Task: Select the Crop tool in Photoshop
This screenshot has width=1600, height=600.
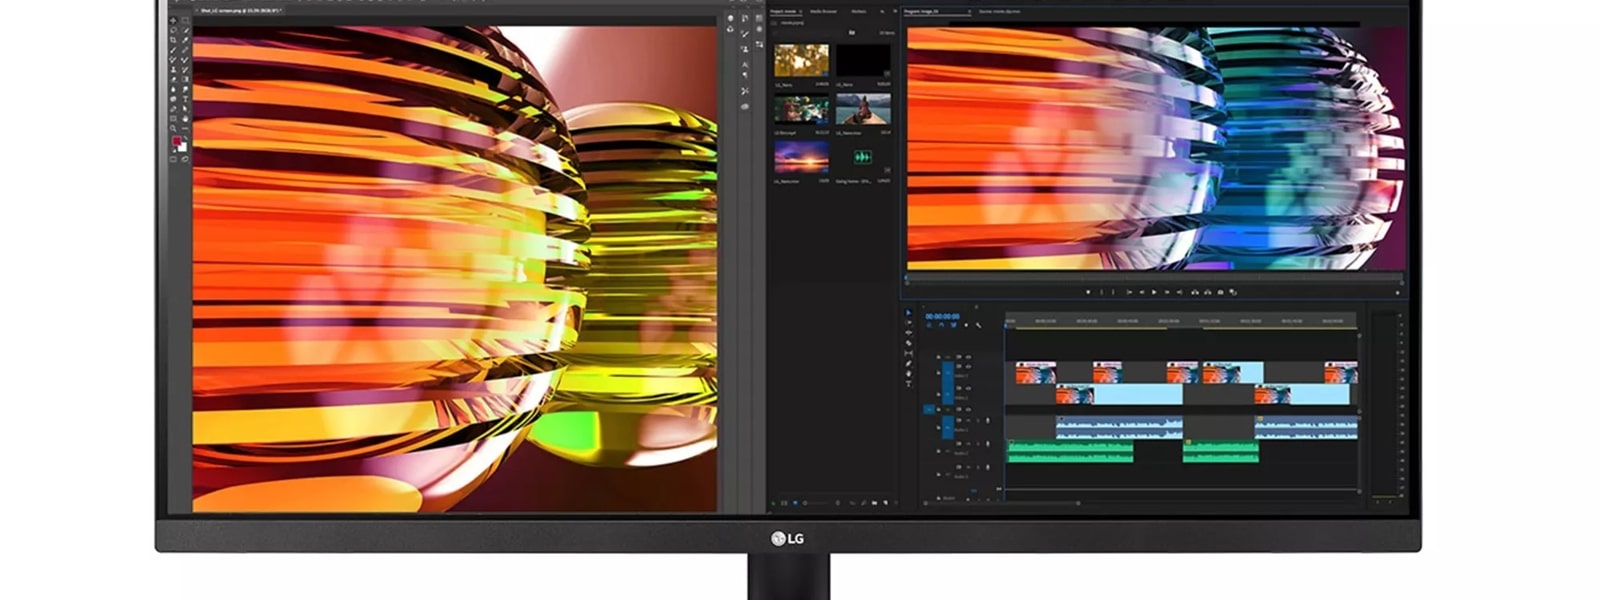Action: pos(173,41)
